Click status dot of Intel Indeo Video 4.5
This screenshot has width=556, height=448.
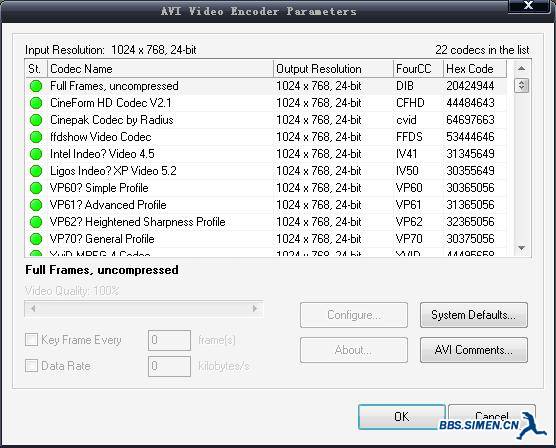coord(36,154)
